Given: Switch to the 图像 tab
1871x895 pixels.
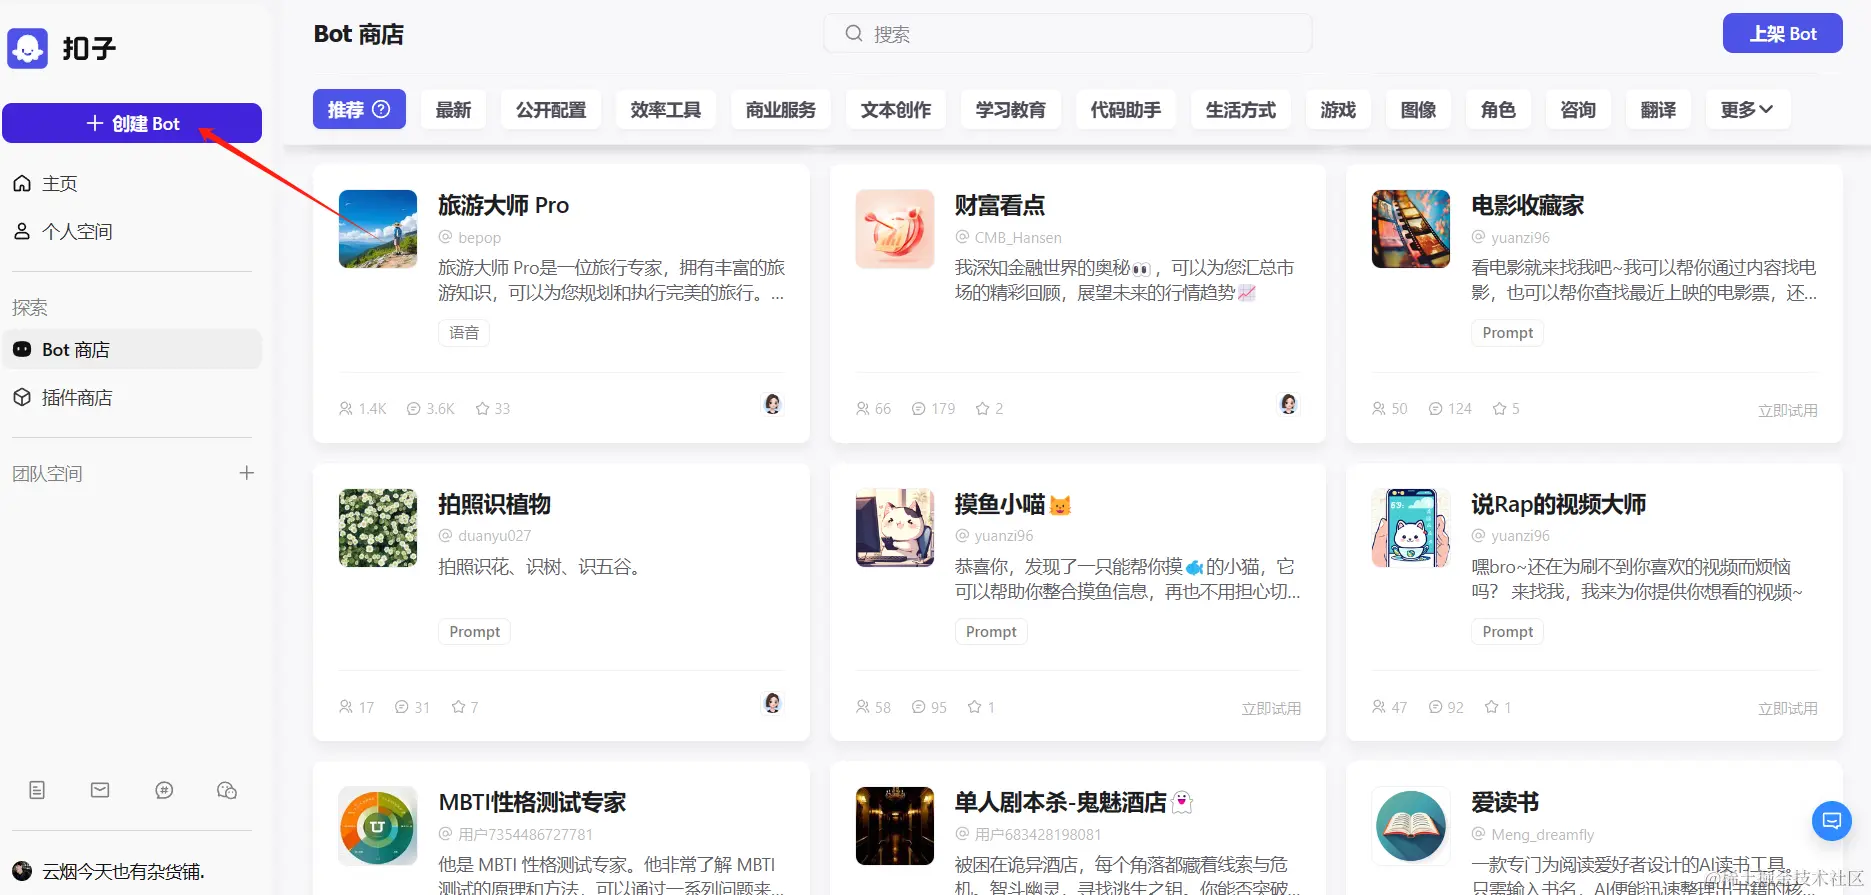Looking at the screenshot, I should point(1418,110).
